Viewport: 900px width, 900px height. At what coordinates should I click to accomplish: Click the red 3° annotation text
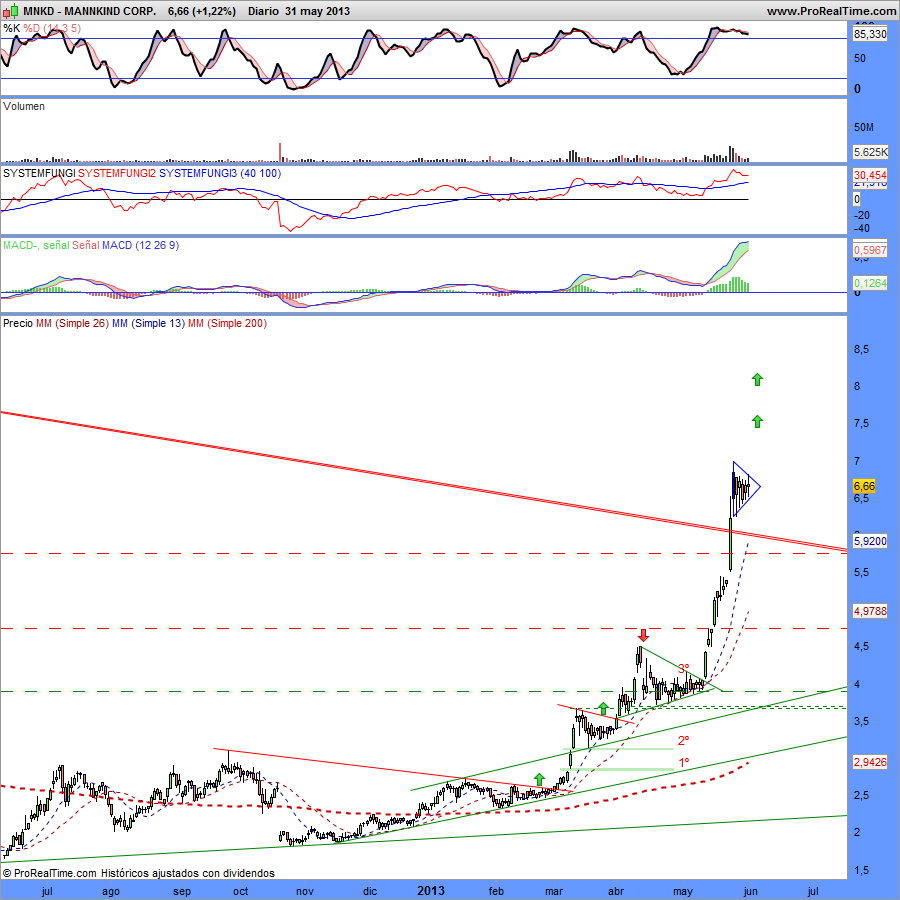684,669
